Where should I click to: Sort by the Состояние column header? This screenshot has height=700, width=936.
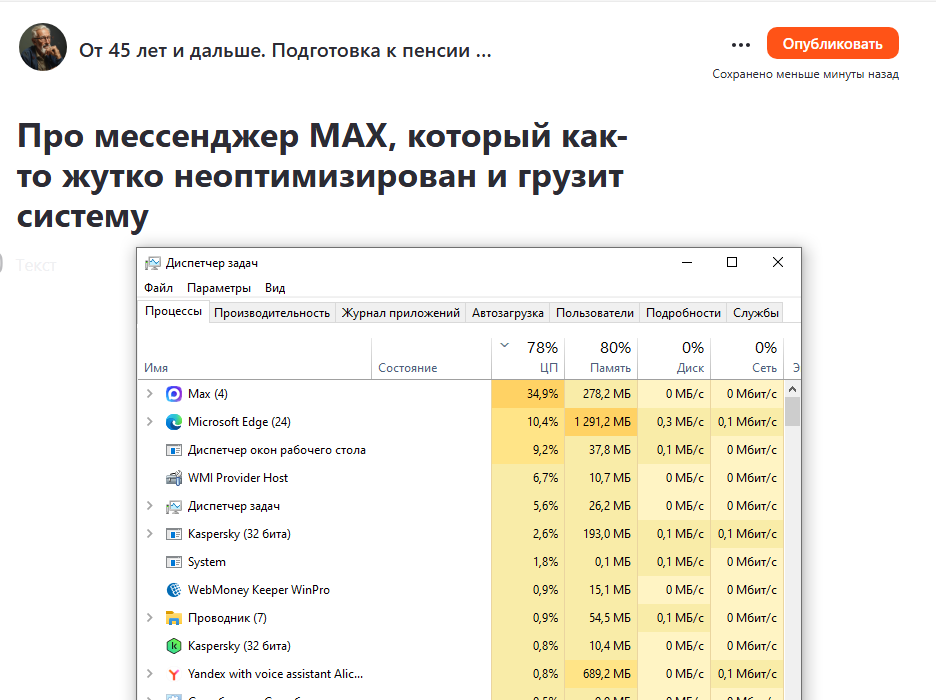point(431,359)
